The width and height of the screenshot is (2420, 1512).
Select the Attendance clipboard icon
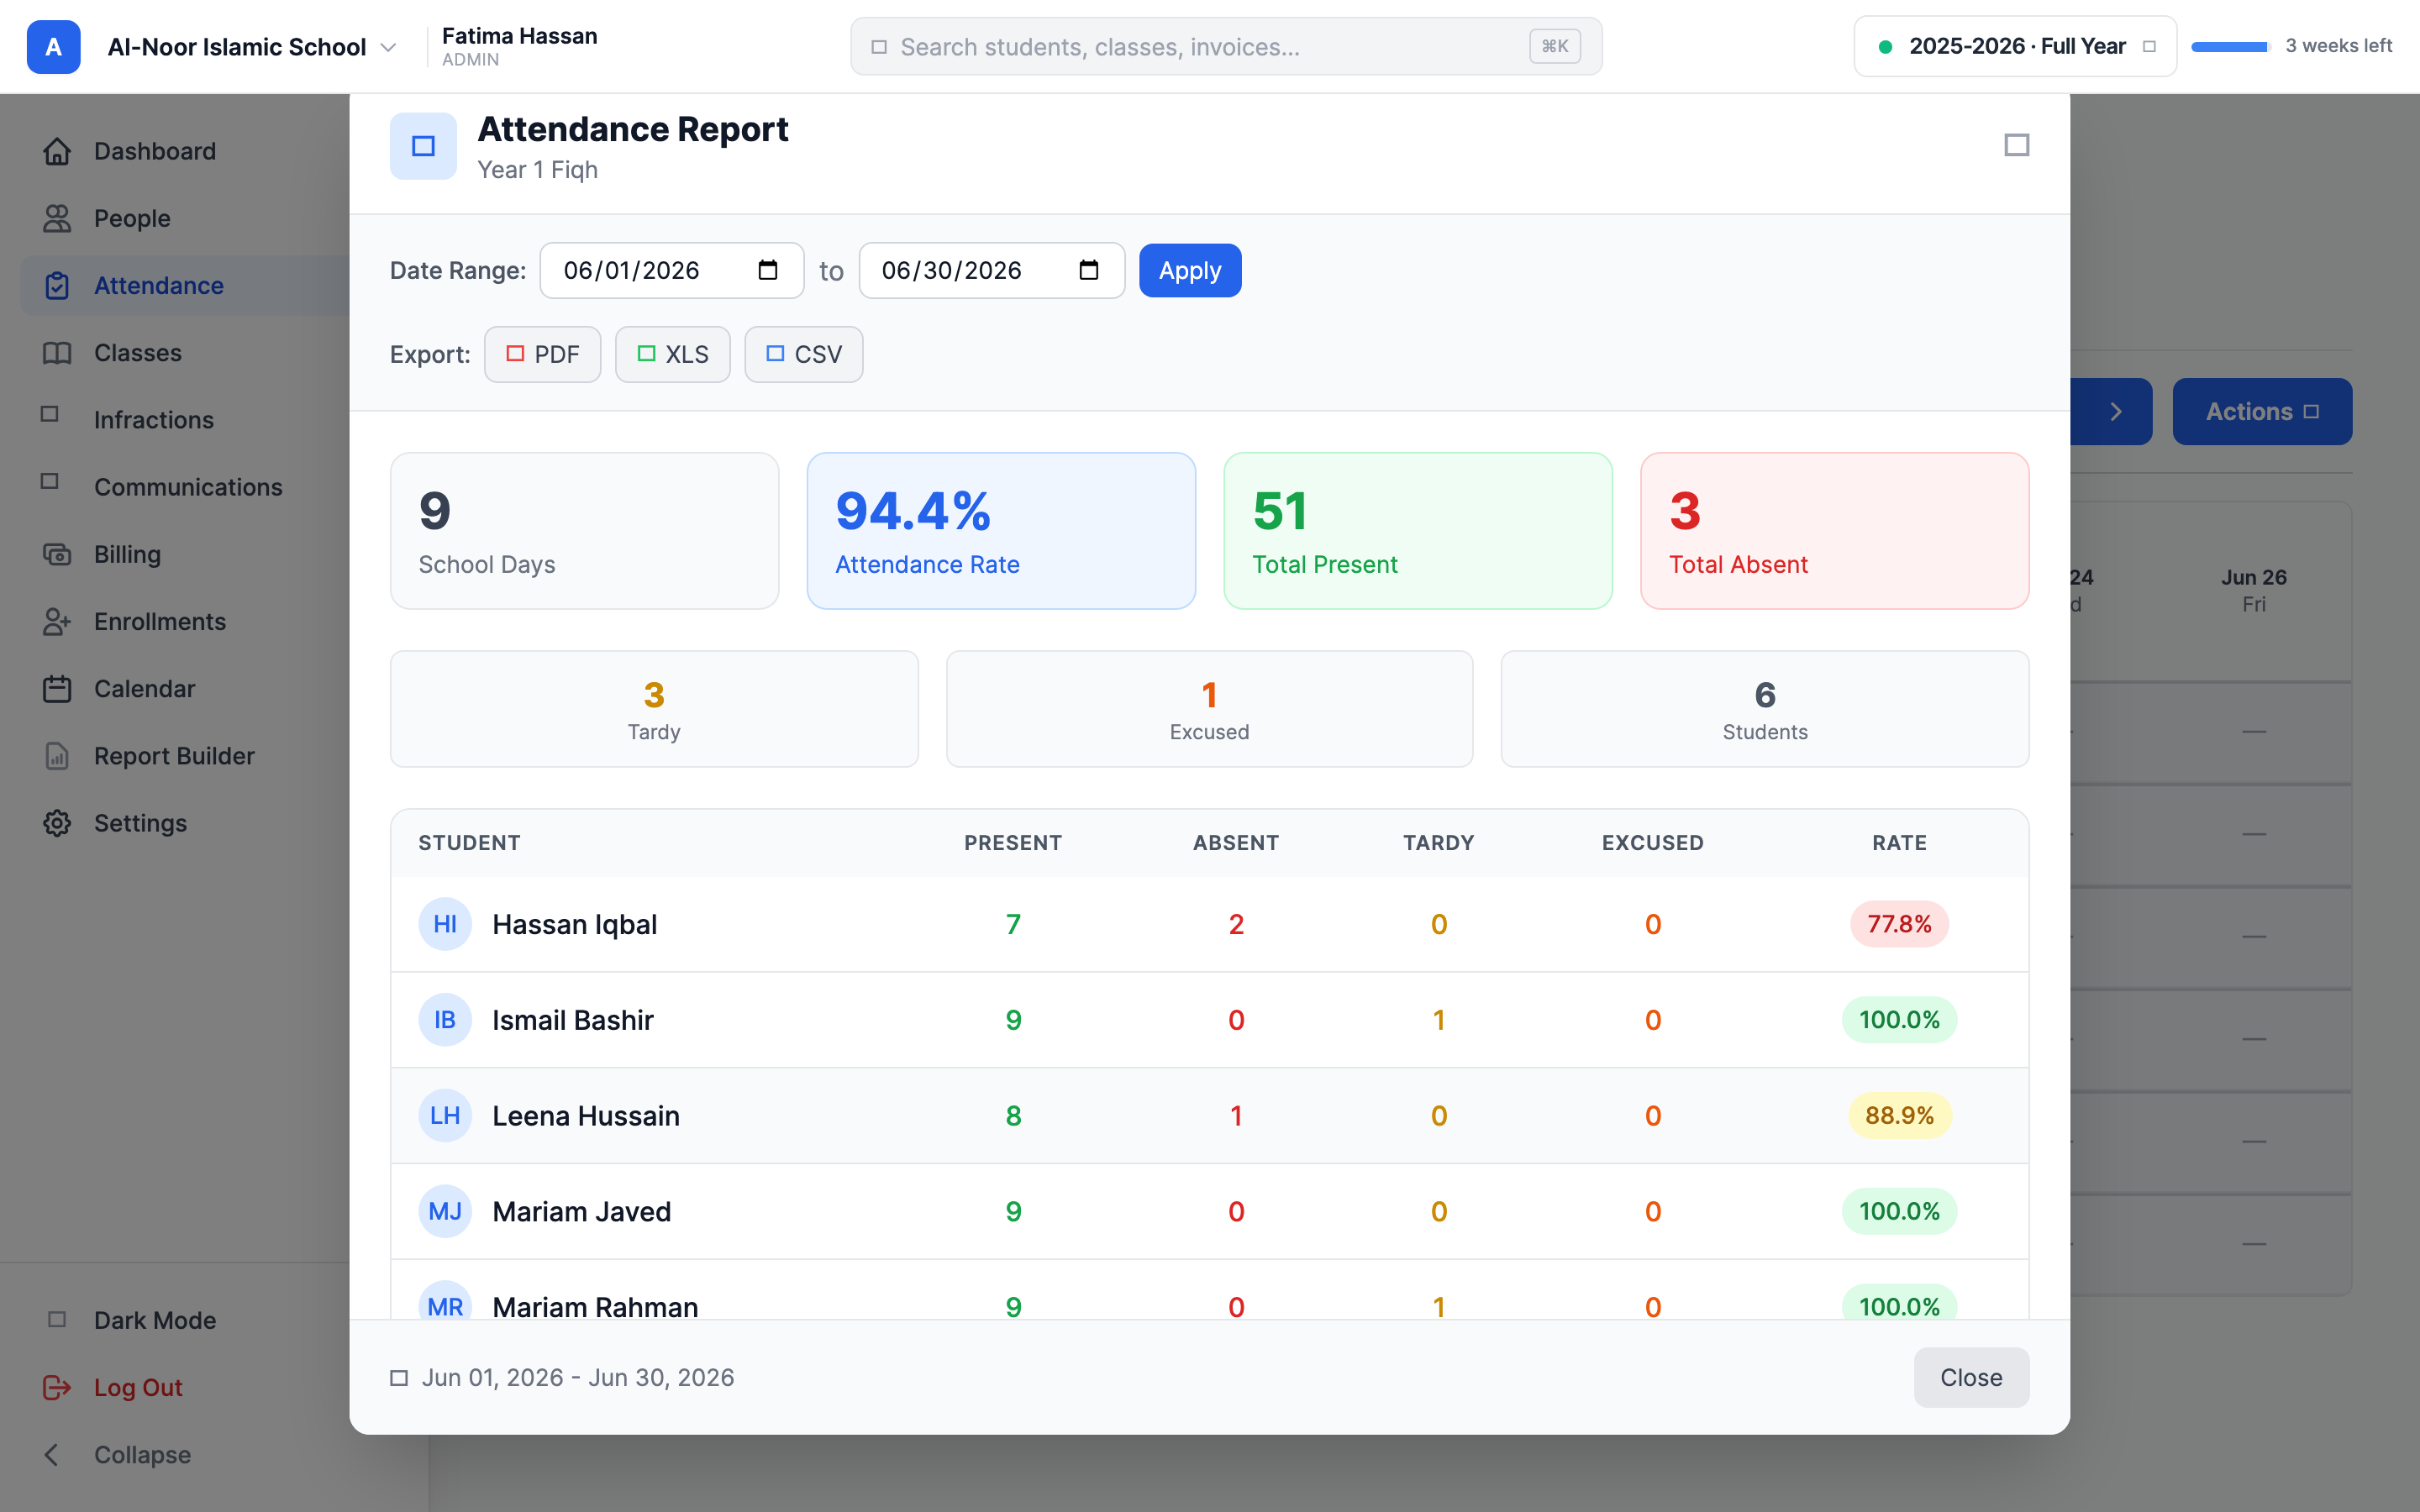(57, 285)
